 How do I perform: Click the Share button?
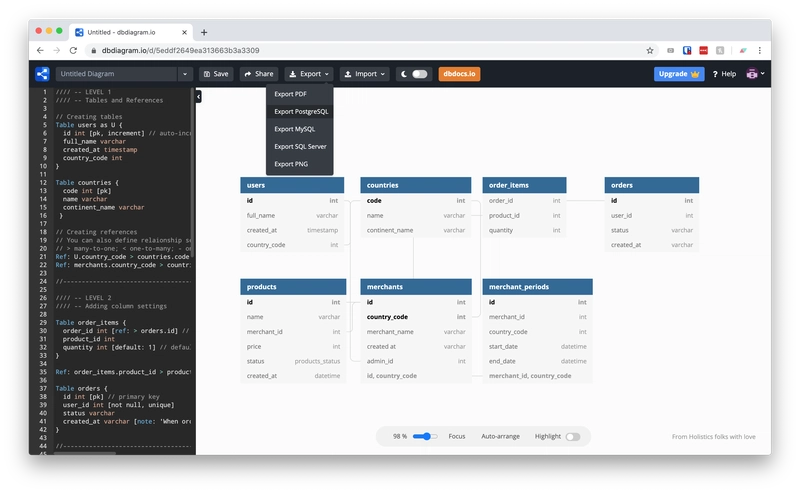tap(259, 74)
